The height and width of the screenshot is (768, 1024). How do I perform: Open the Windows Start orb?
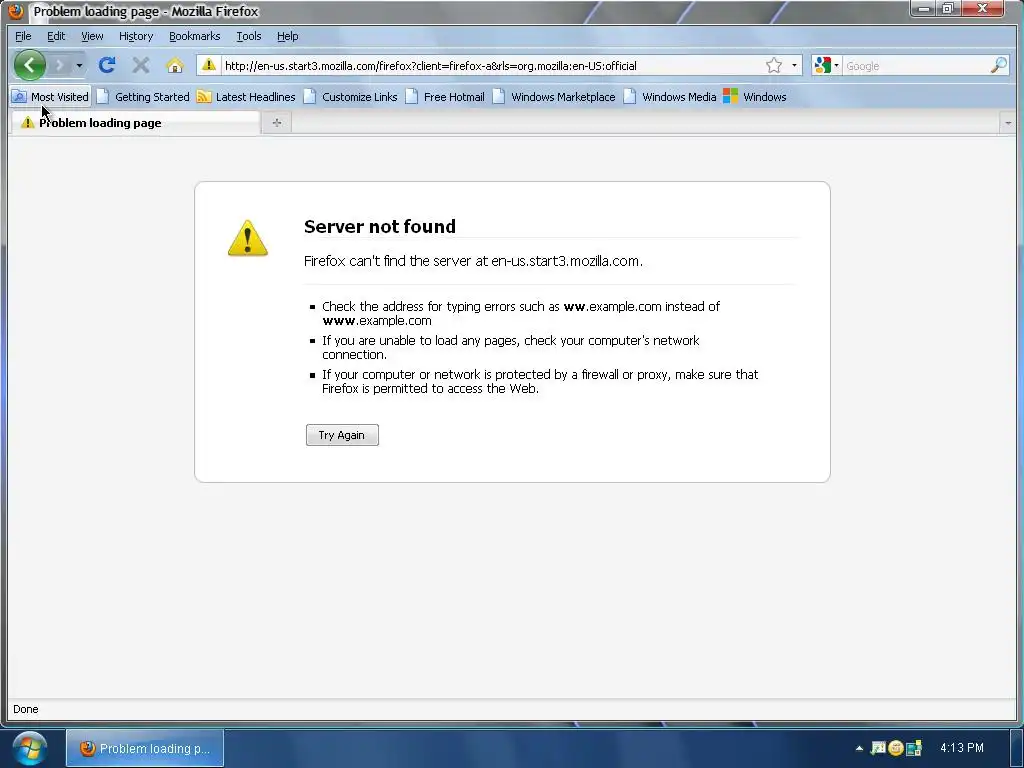29,748
